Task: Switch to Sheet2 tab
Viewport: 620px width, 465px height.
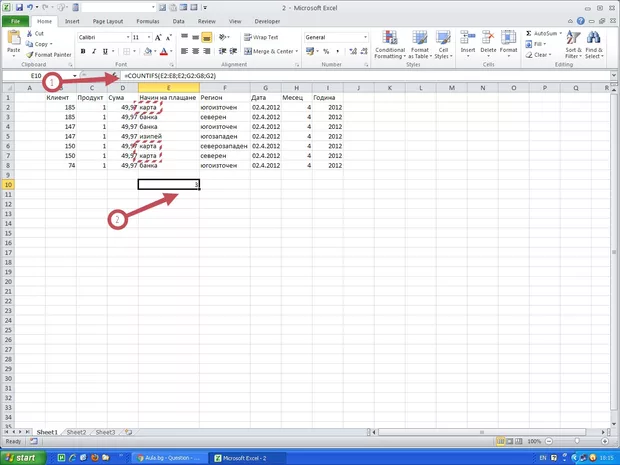Action: point(76,432)
